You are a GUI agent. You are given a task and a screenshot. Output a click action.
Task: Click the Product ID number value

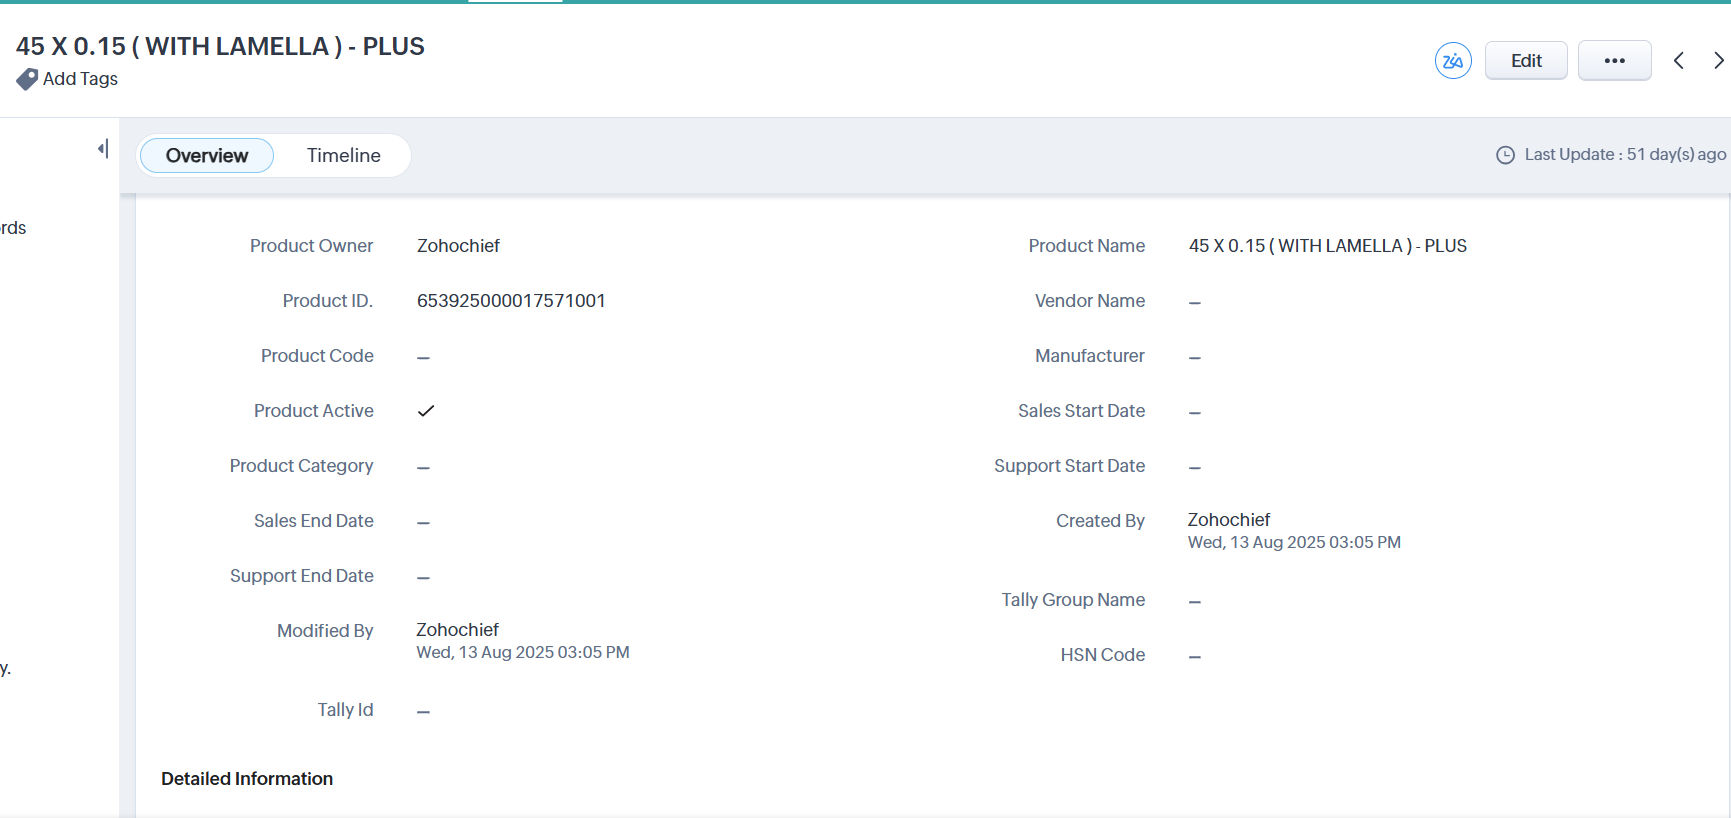pyautogui.click(x=510, y=301)
